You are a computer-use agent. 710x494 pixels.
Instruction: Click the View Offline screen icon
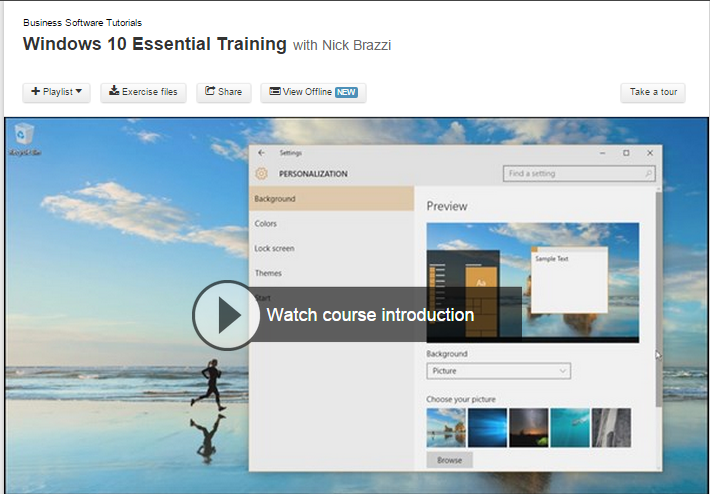click(x=275, y=91)
